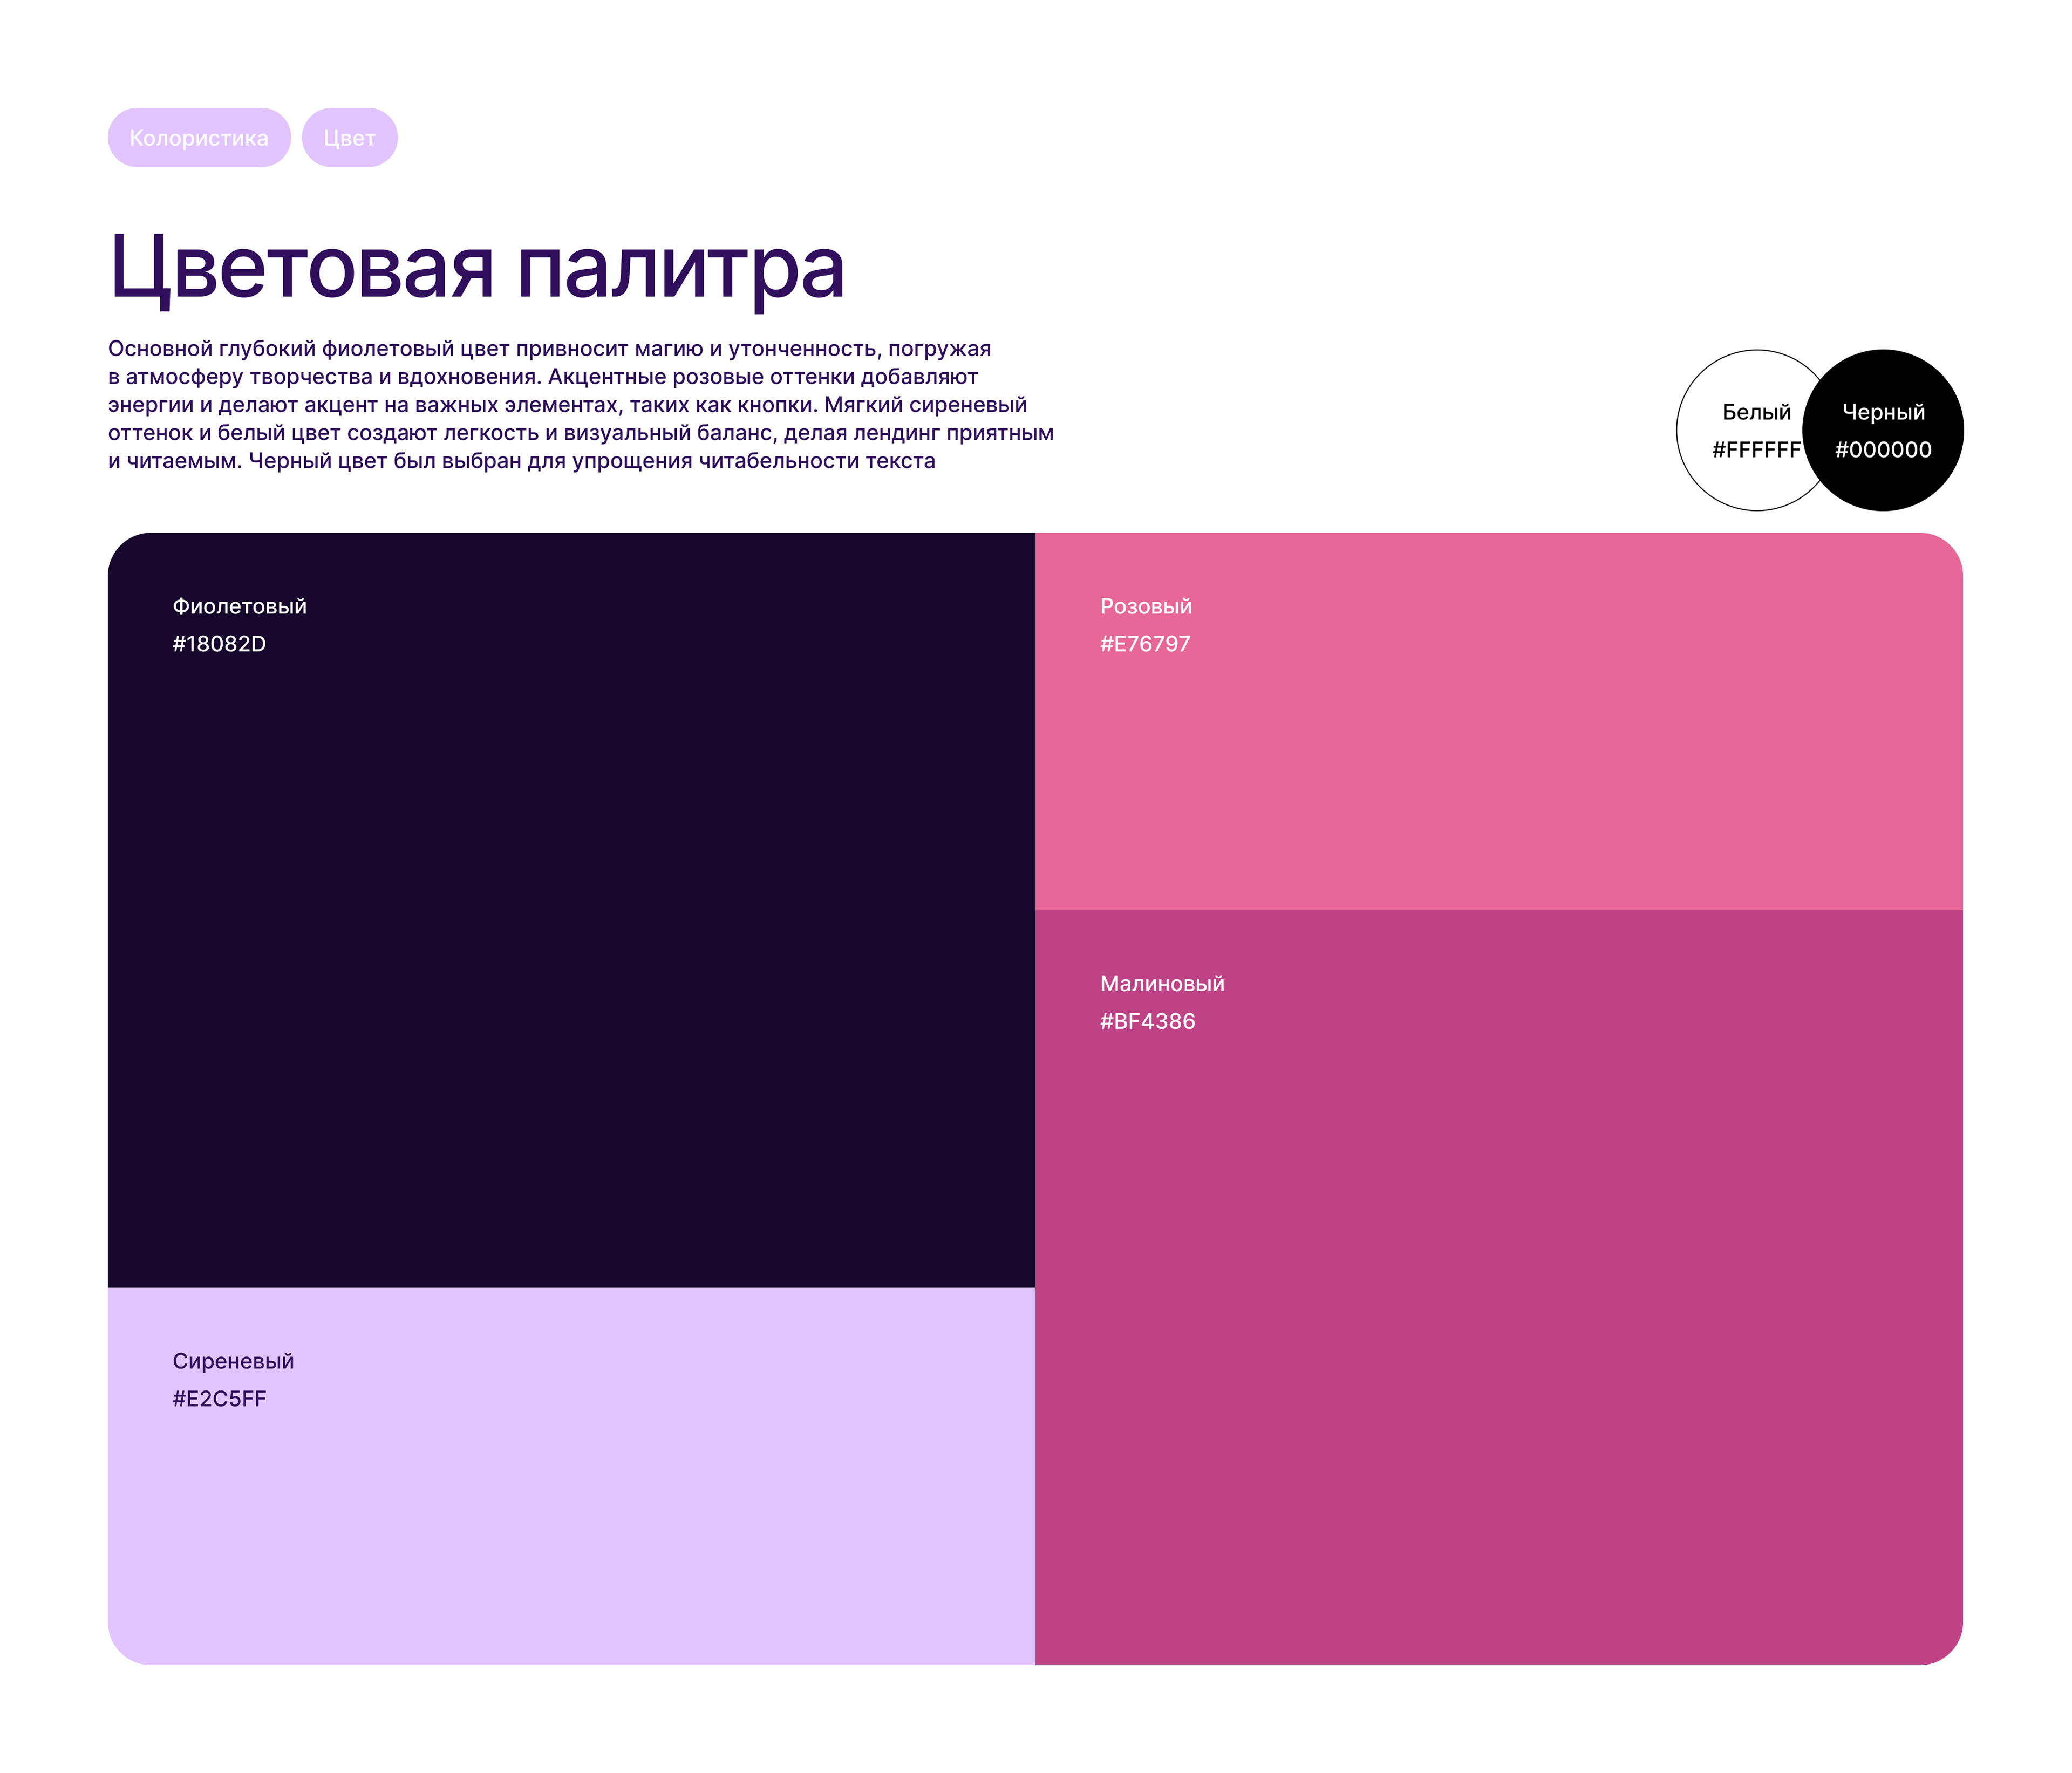Viewport: 2072px width, 1773px height.
Task: Click the #E2C5FF hex code text
Action: (219, 1399)
